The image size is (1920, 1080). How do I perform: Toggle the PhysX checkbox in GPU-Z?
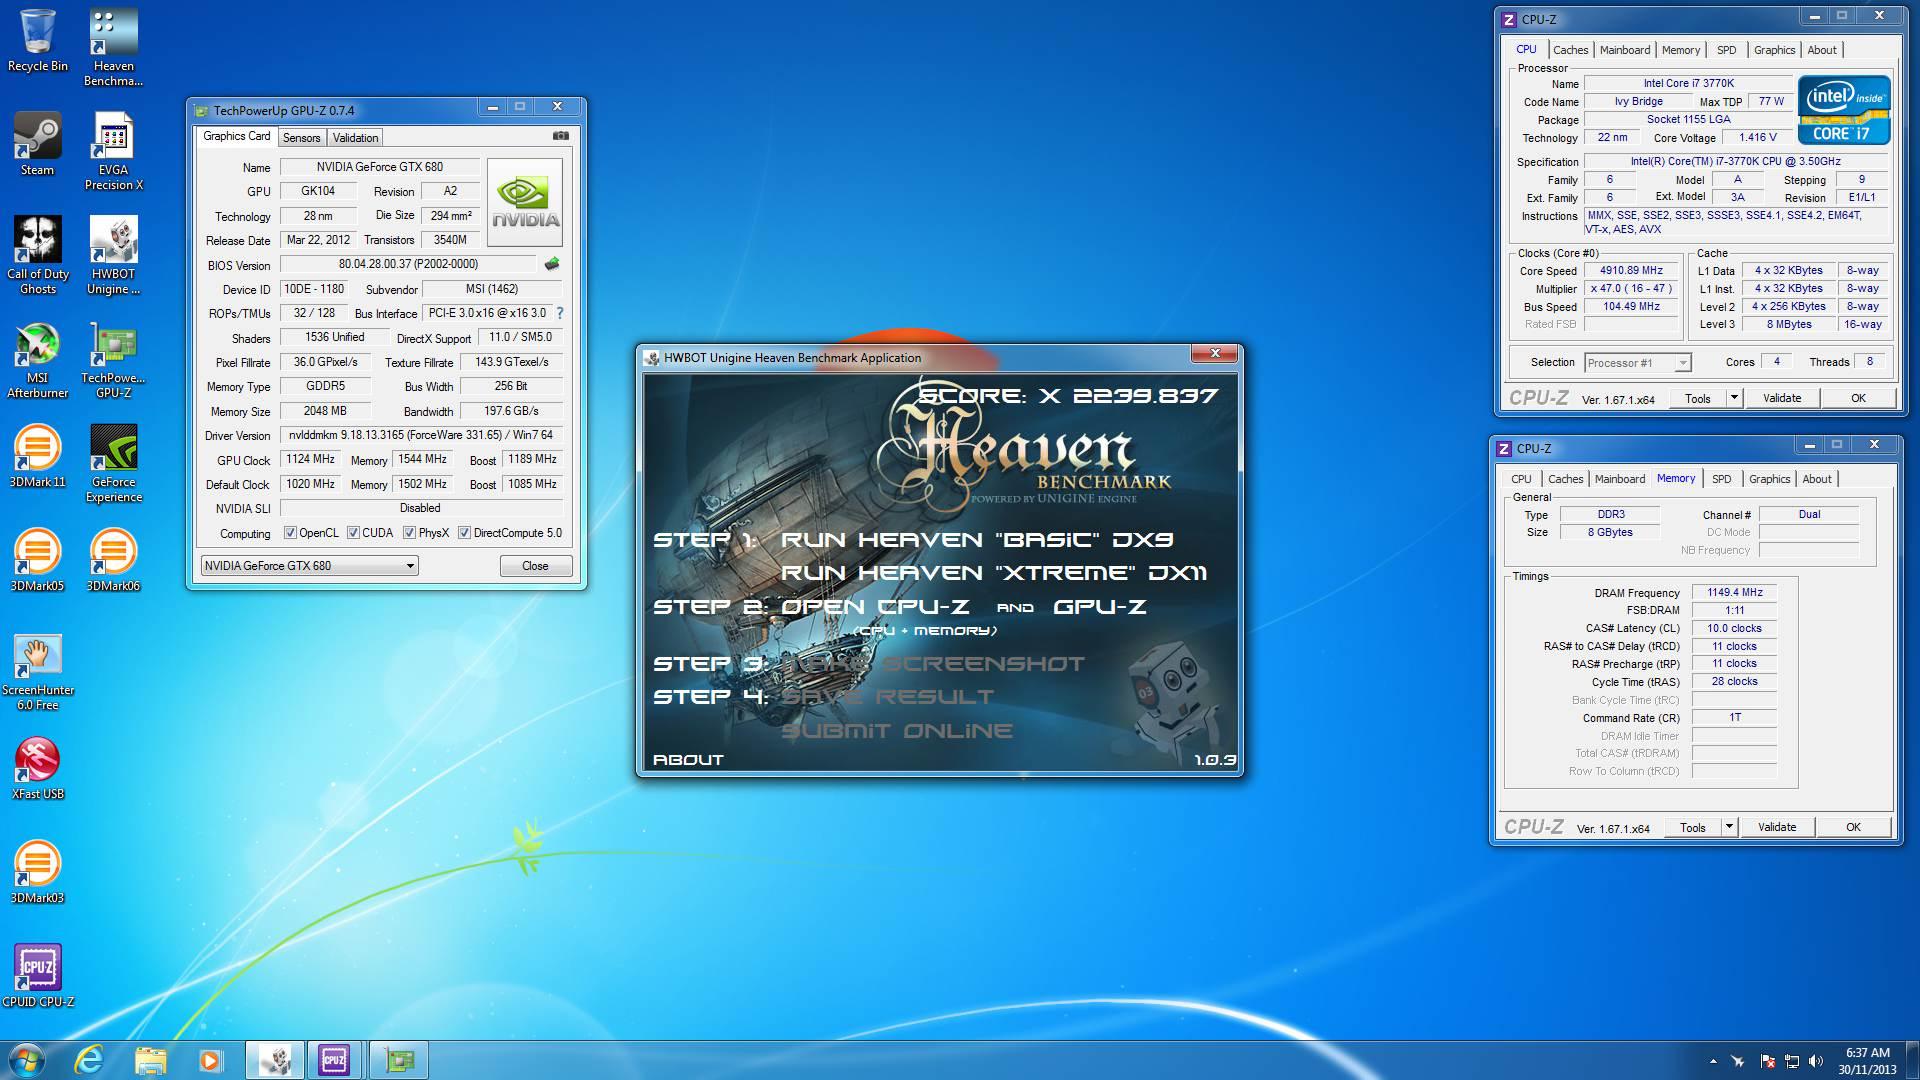pos(409,533)
